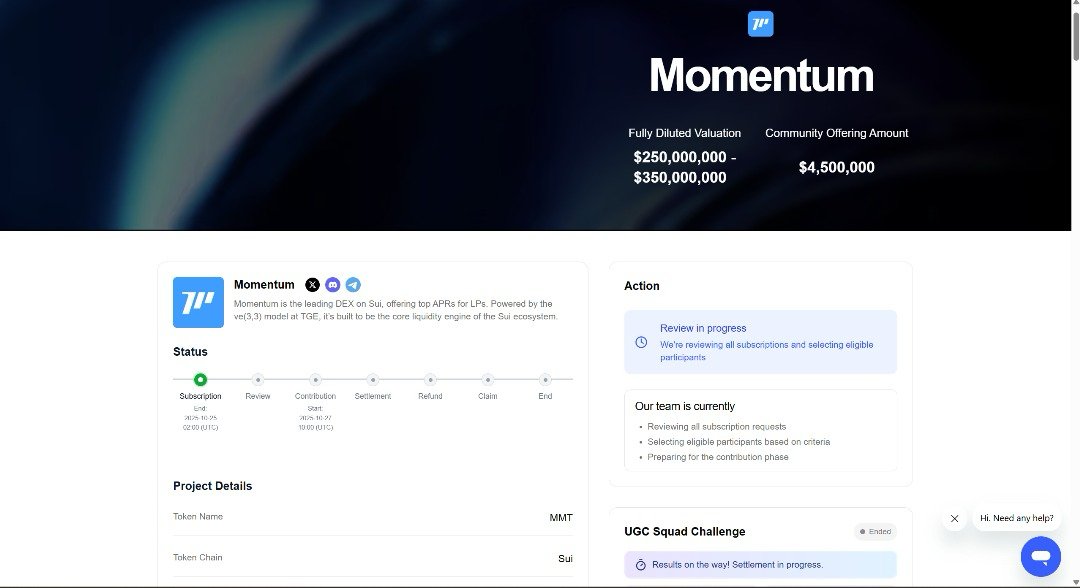Viewport: 1080px width, 588px height.
Task: Click the Momentum project logo tile
Action: 198,302
